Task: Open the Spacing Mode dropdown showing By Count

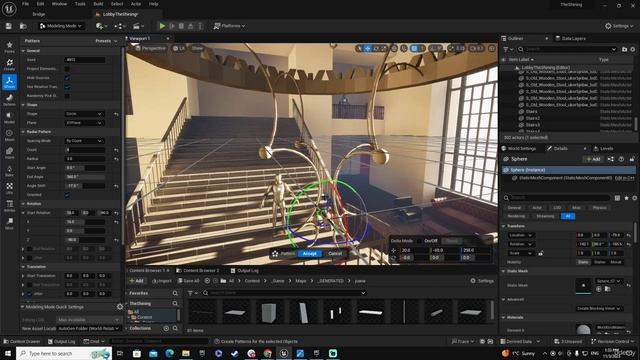Action: (x=84, y=140)
